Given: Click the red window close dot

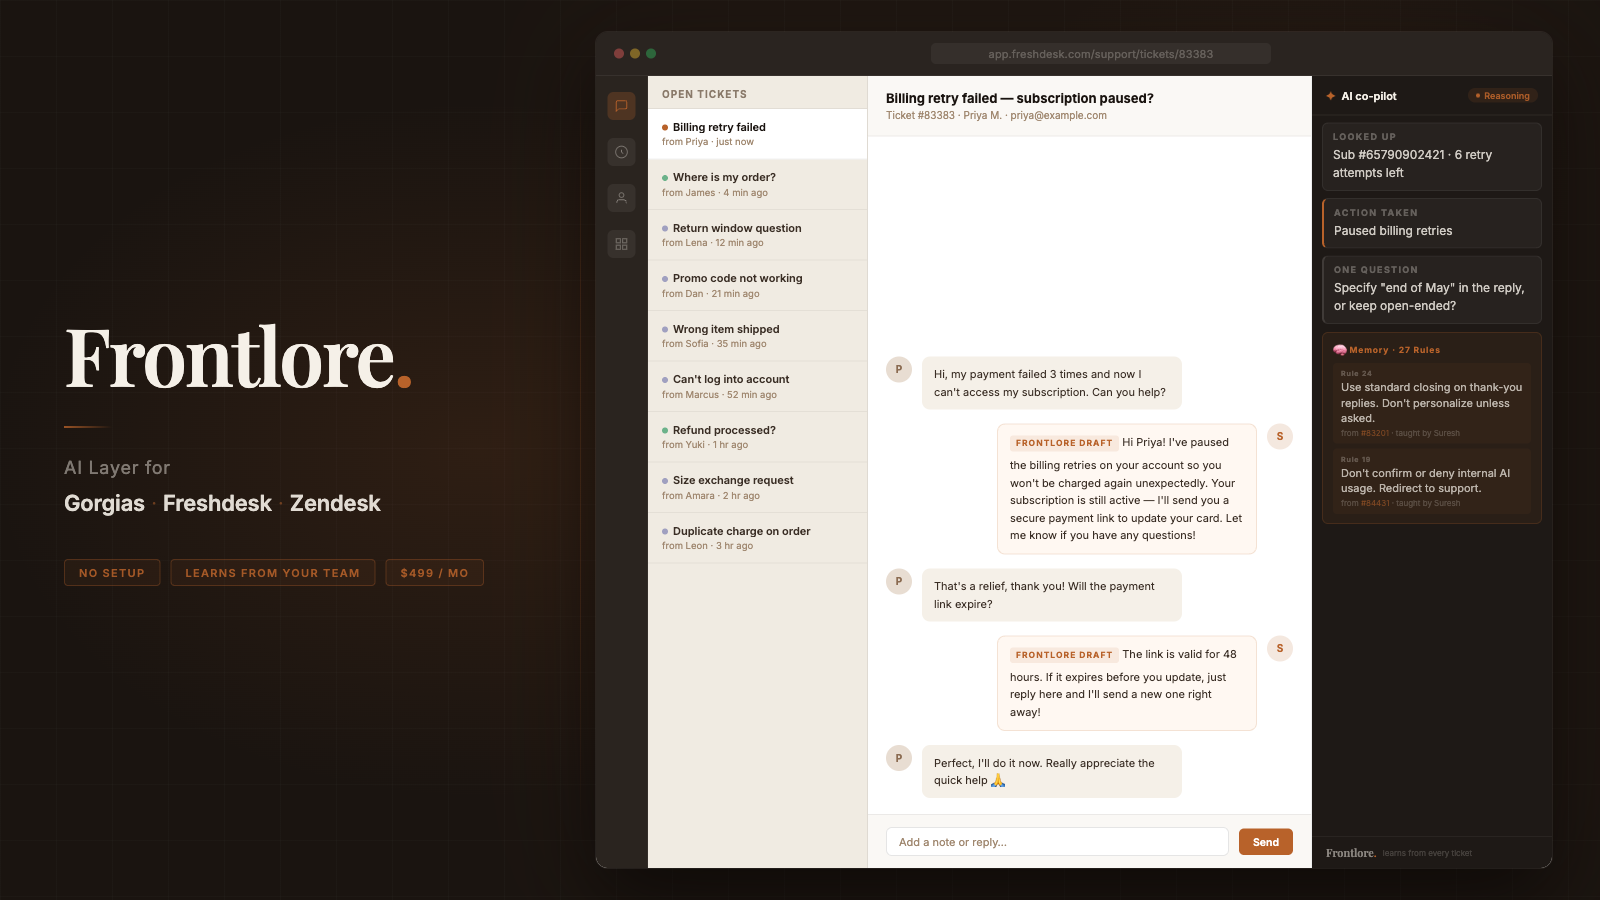Looking at the screenshot, I should (x=619, y=54).
